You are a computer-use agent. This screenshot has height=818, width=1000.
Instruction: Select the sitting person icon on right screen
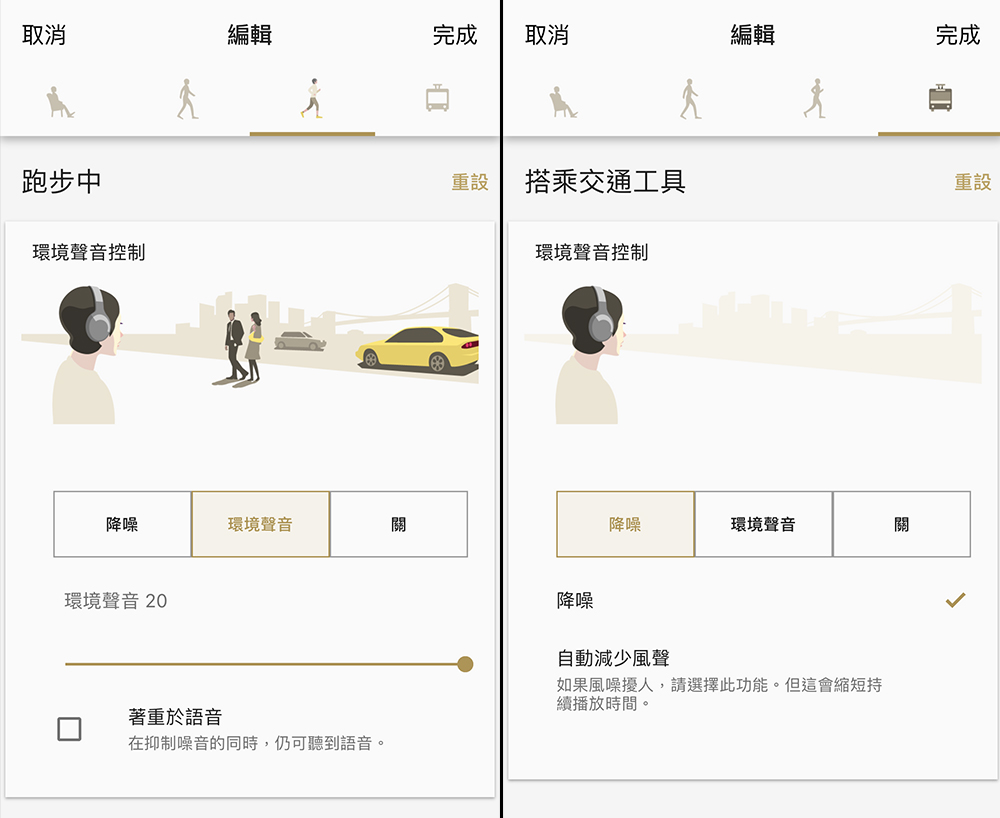pos(562,102)
